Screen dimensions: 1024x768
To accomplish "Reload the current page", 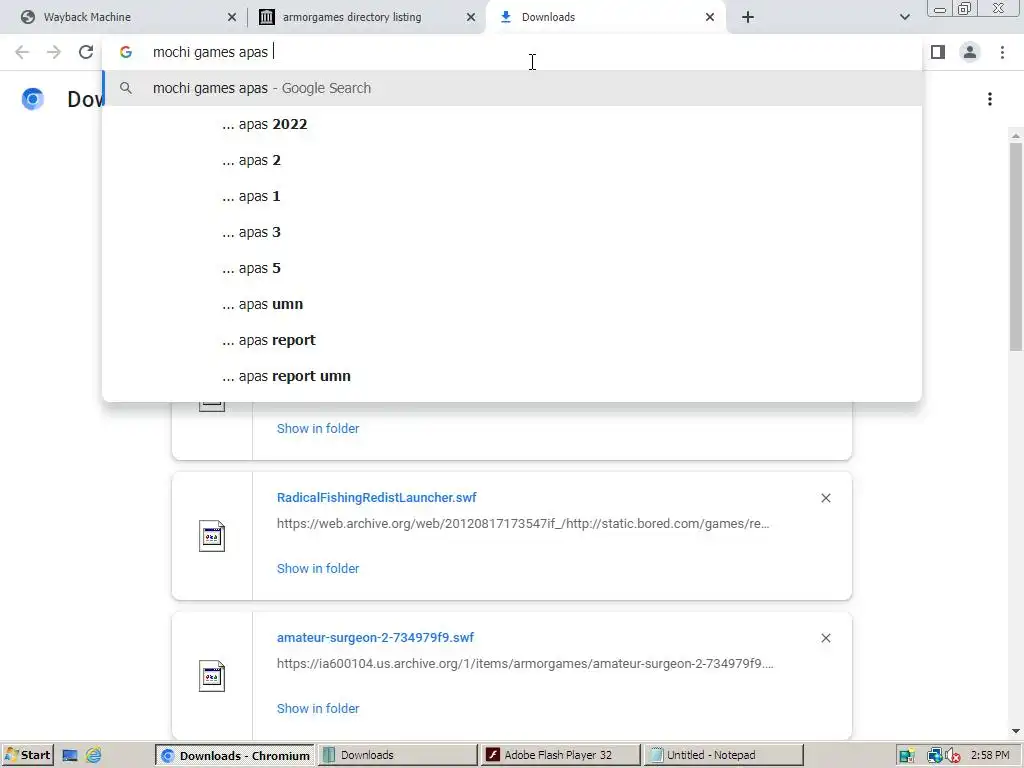I will [86, 52].
